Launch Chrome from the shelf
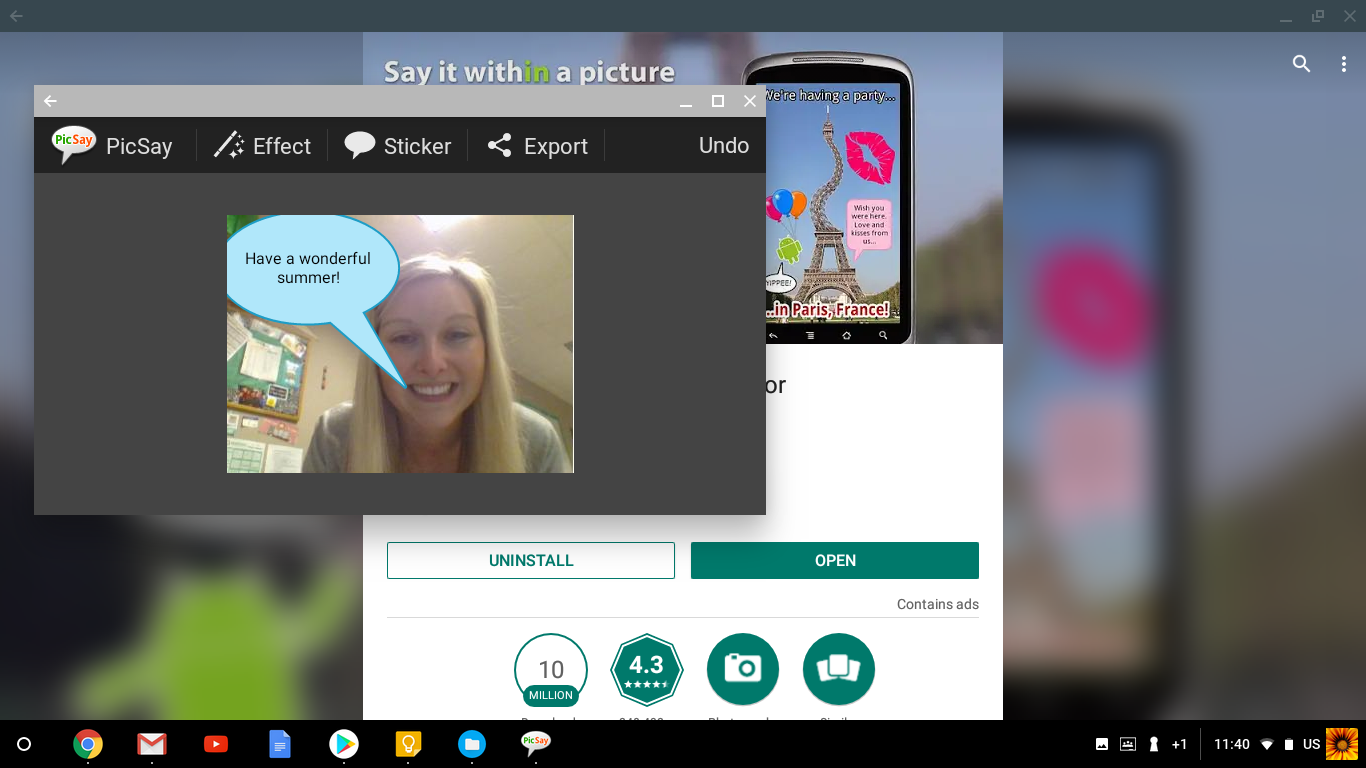The height and width of the screenshot is (768, 1366). pyautogui.click(x=88, y=744)
